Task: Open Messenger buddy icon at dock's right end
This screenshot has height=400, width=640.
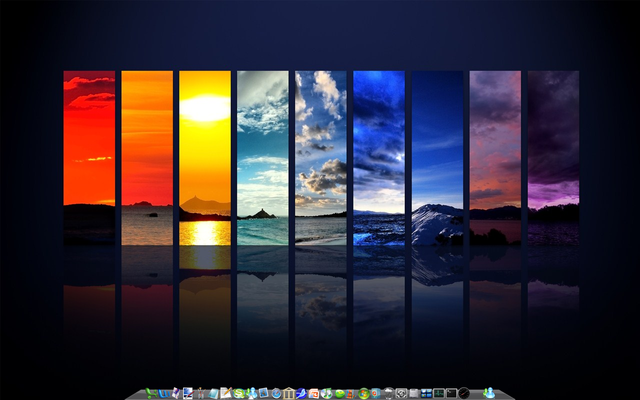Action: 489,393
